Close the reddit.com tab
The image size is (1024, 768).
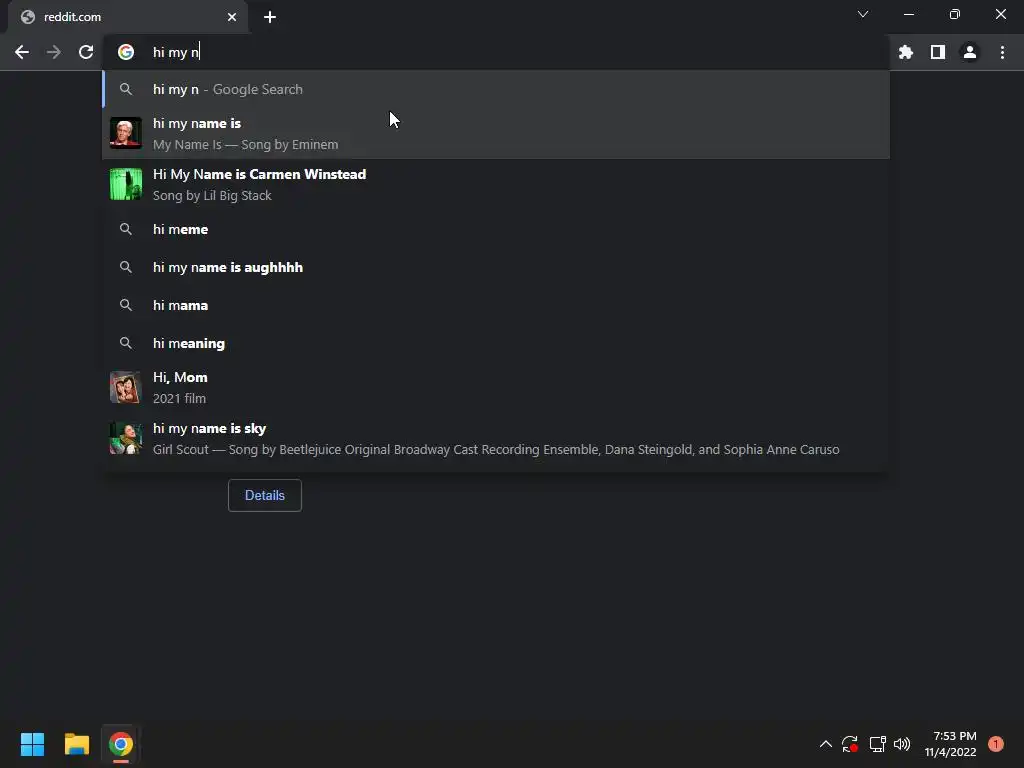coord(232,17)
